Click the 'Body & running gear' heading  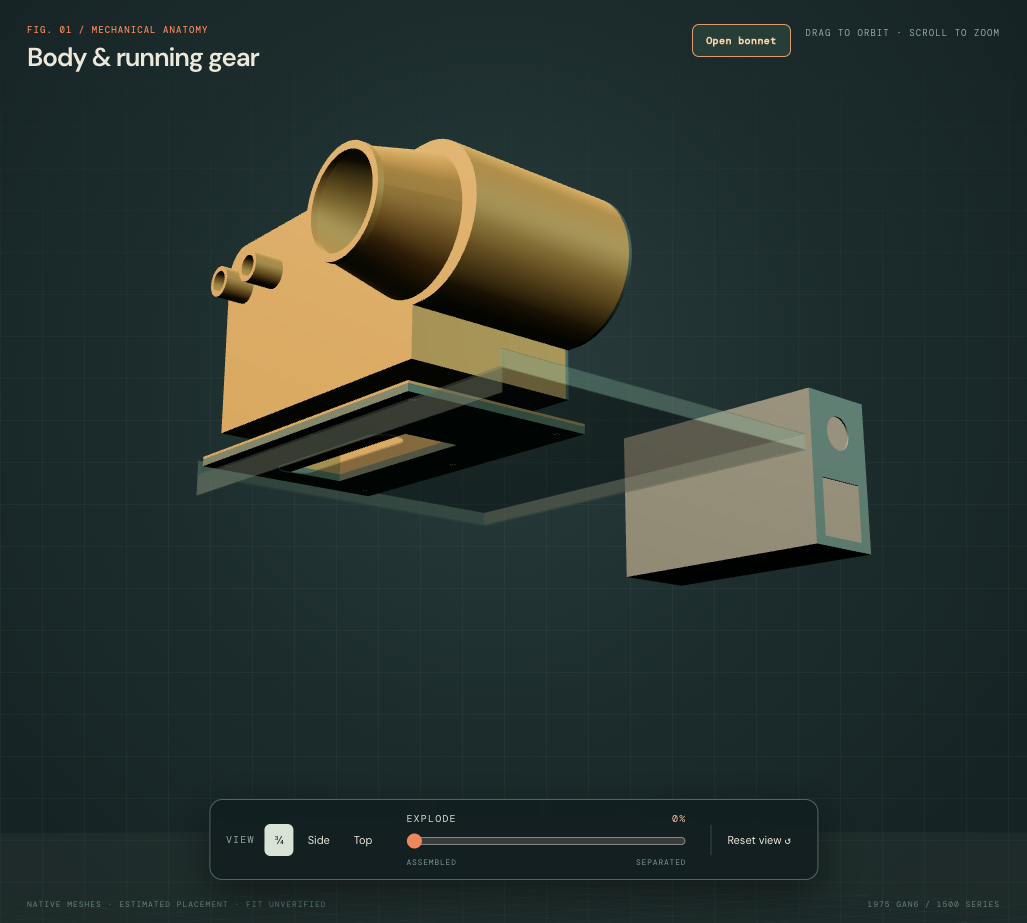tap(143, 58)
